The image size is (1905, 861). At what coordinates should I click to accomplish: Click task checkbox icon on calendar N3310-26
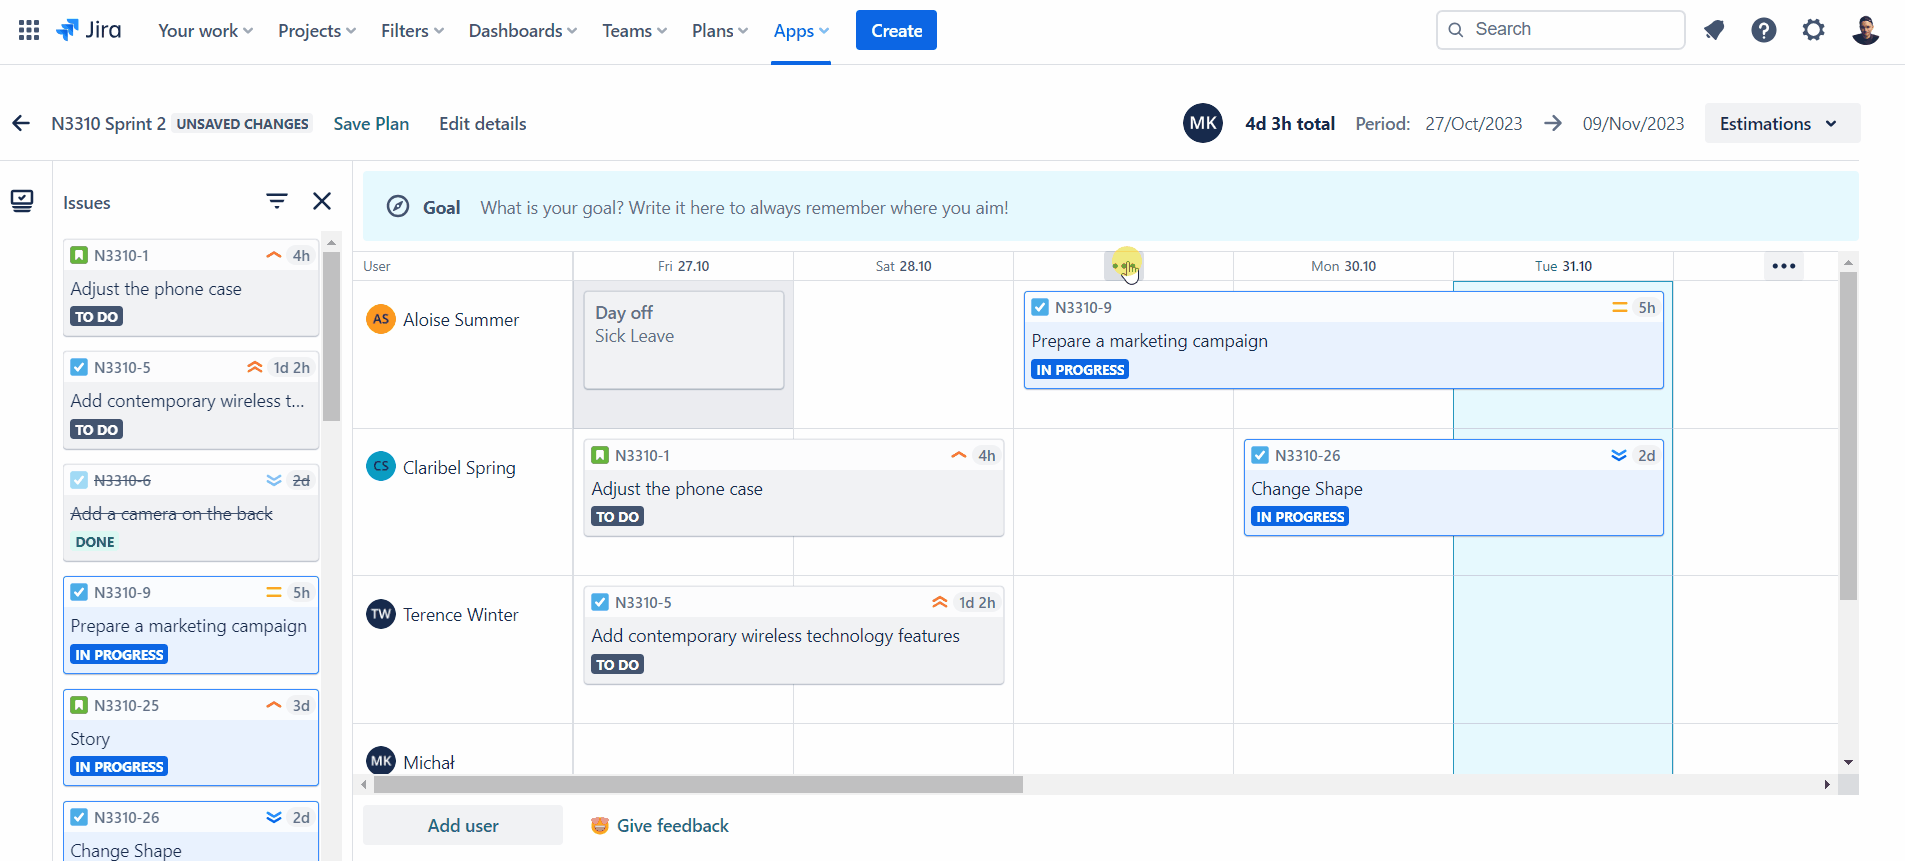point(1260,455)
